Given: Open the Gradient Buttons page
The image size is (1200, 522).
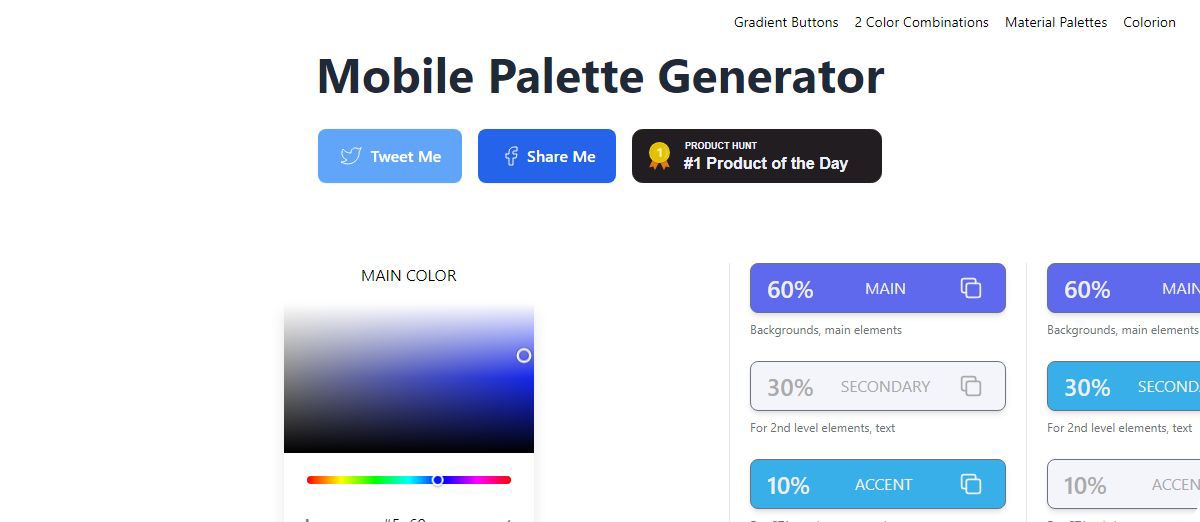Looking at the screenshot, I should [x=786, y=22].
